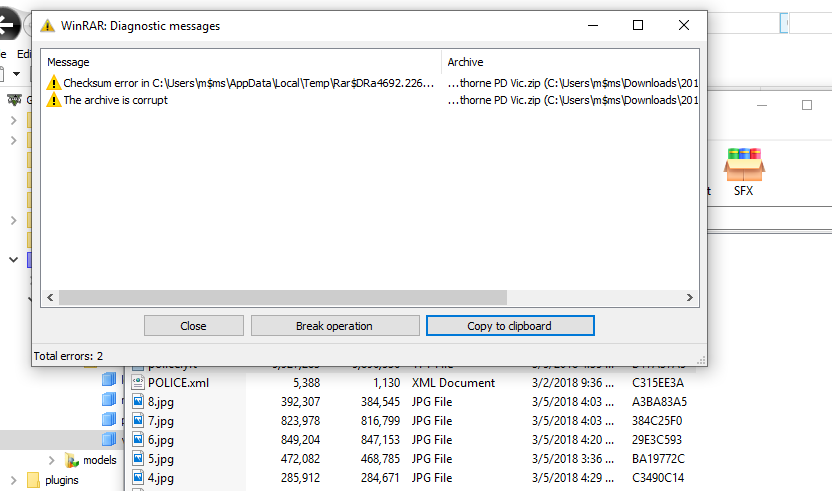Click the back arrow in background window

tap(6, 25)
